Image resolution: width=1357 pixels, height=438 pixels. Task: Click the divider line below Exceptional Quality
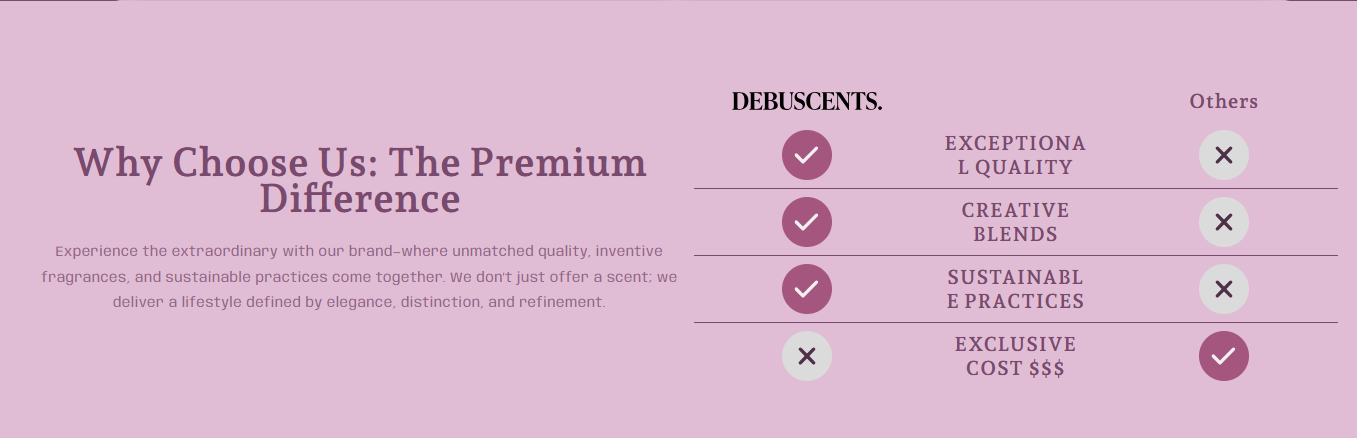pos(1015,188)
